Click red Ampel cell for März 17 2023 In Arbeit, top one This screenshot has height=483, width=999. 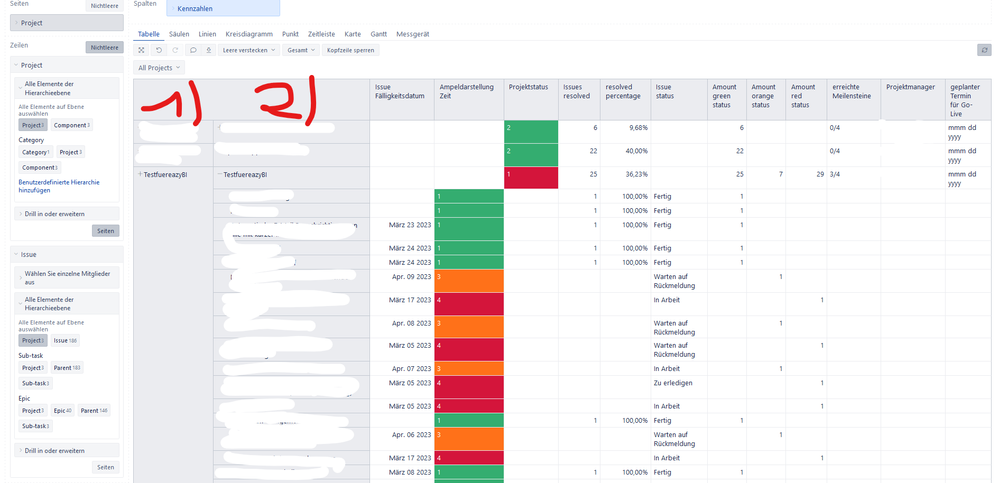point(469,304)
